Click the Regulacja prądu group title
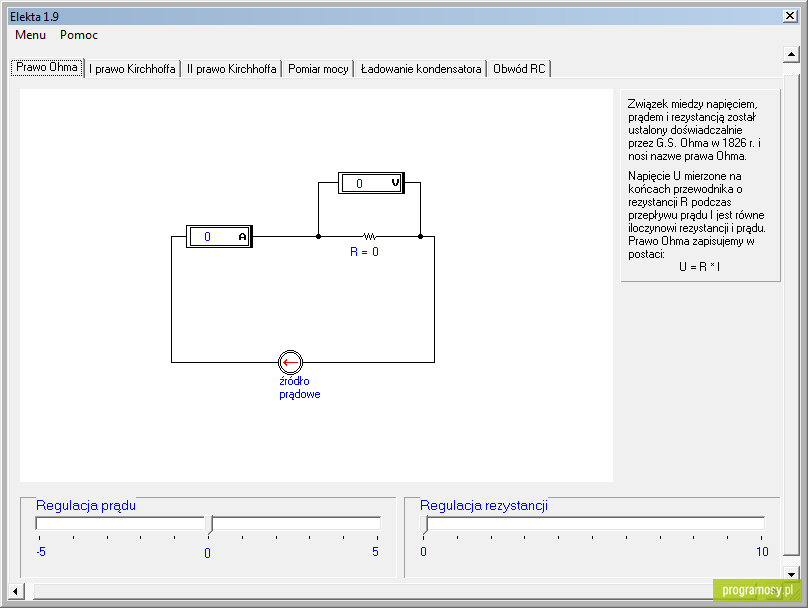The height and width of the screenshot is (608, 808). click(x=86, y=505)
